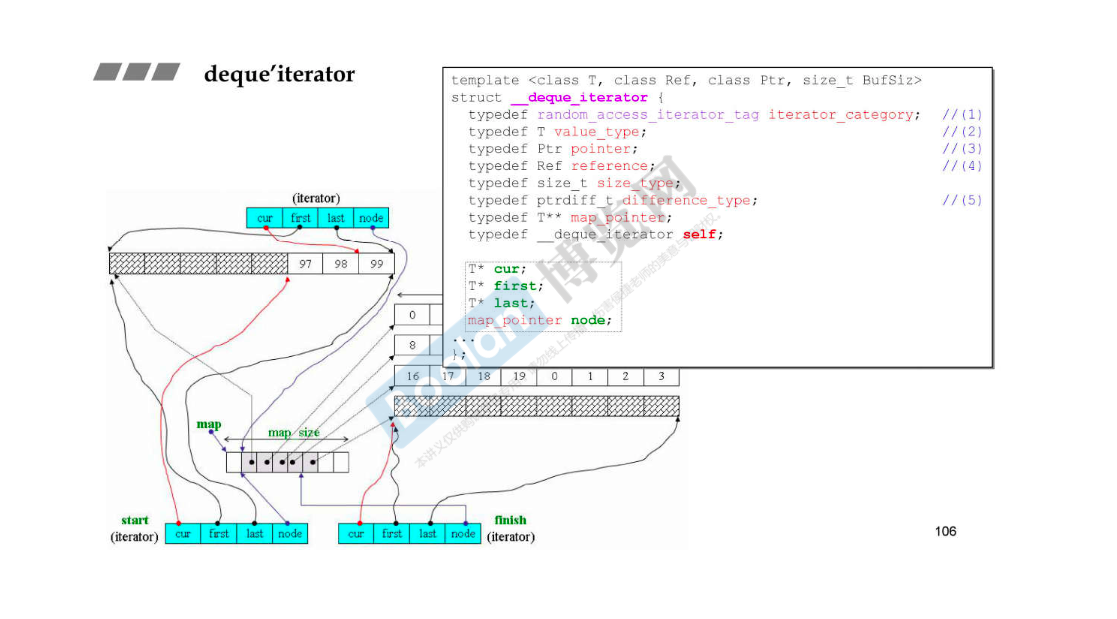Click the red "reference" typedef name

pyautogui.click(x=609, y=166)
